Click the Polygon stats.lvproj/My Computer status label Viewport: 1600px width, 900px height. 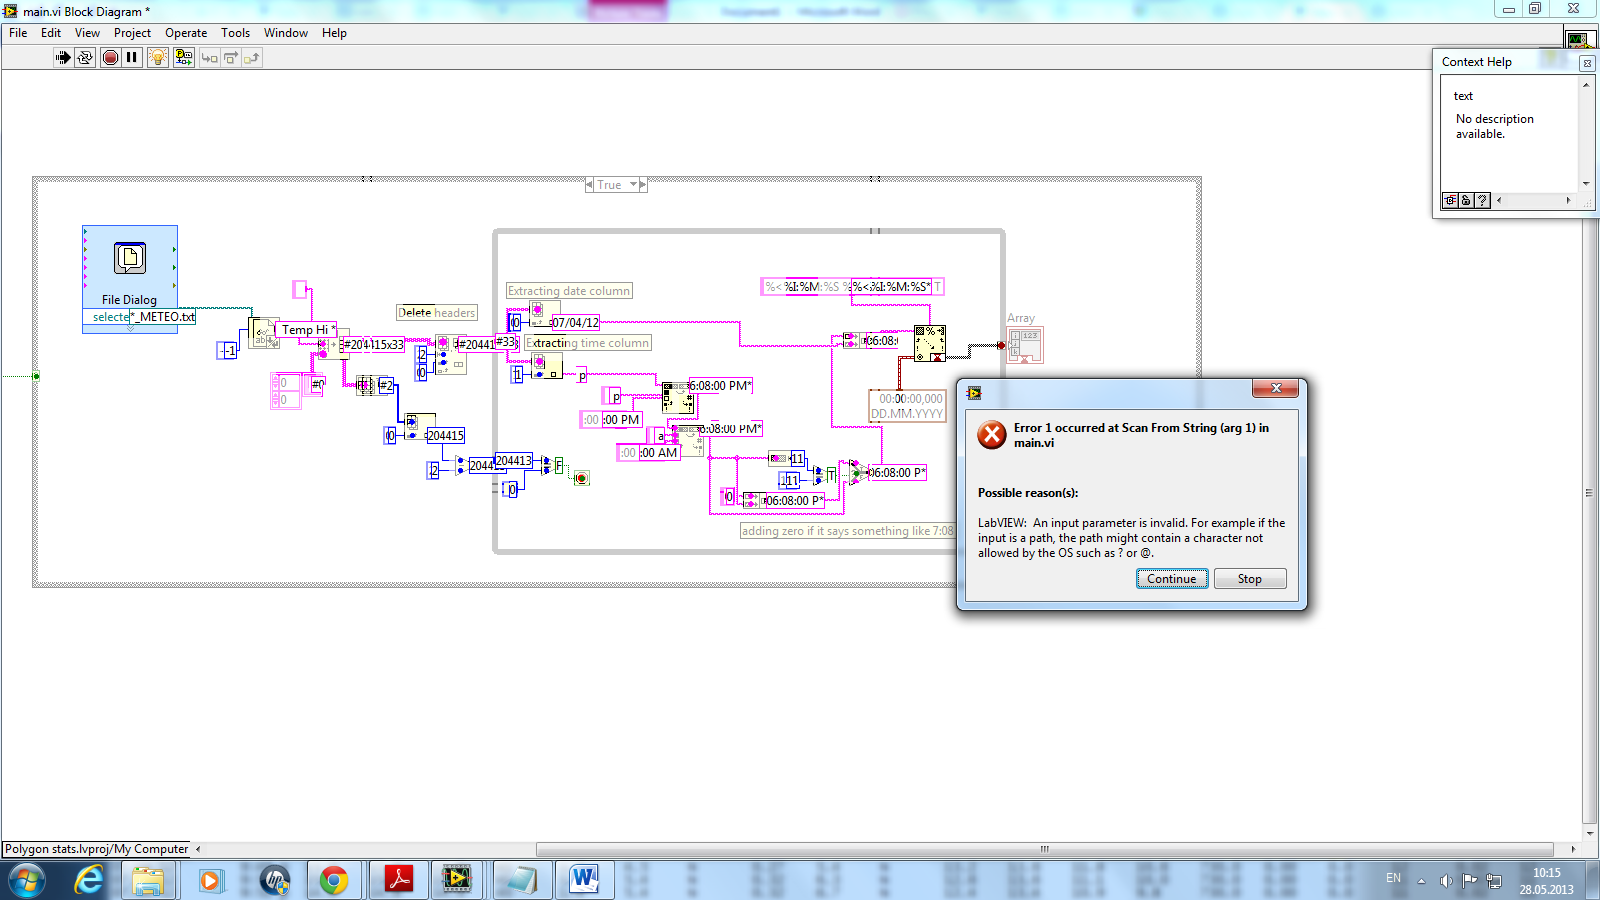point(96,849)
